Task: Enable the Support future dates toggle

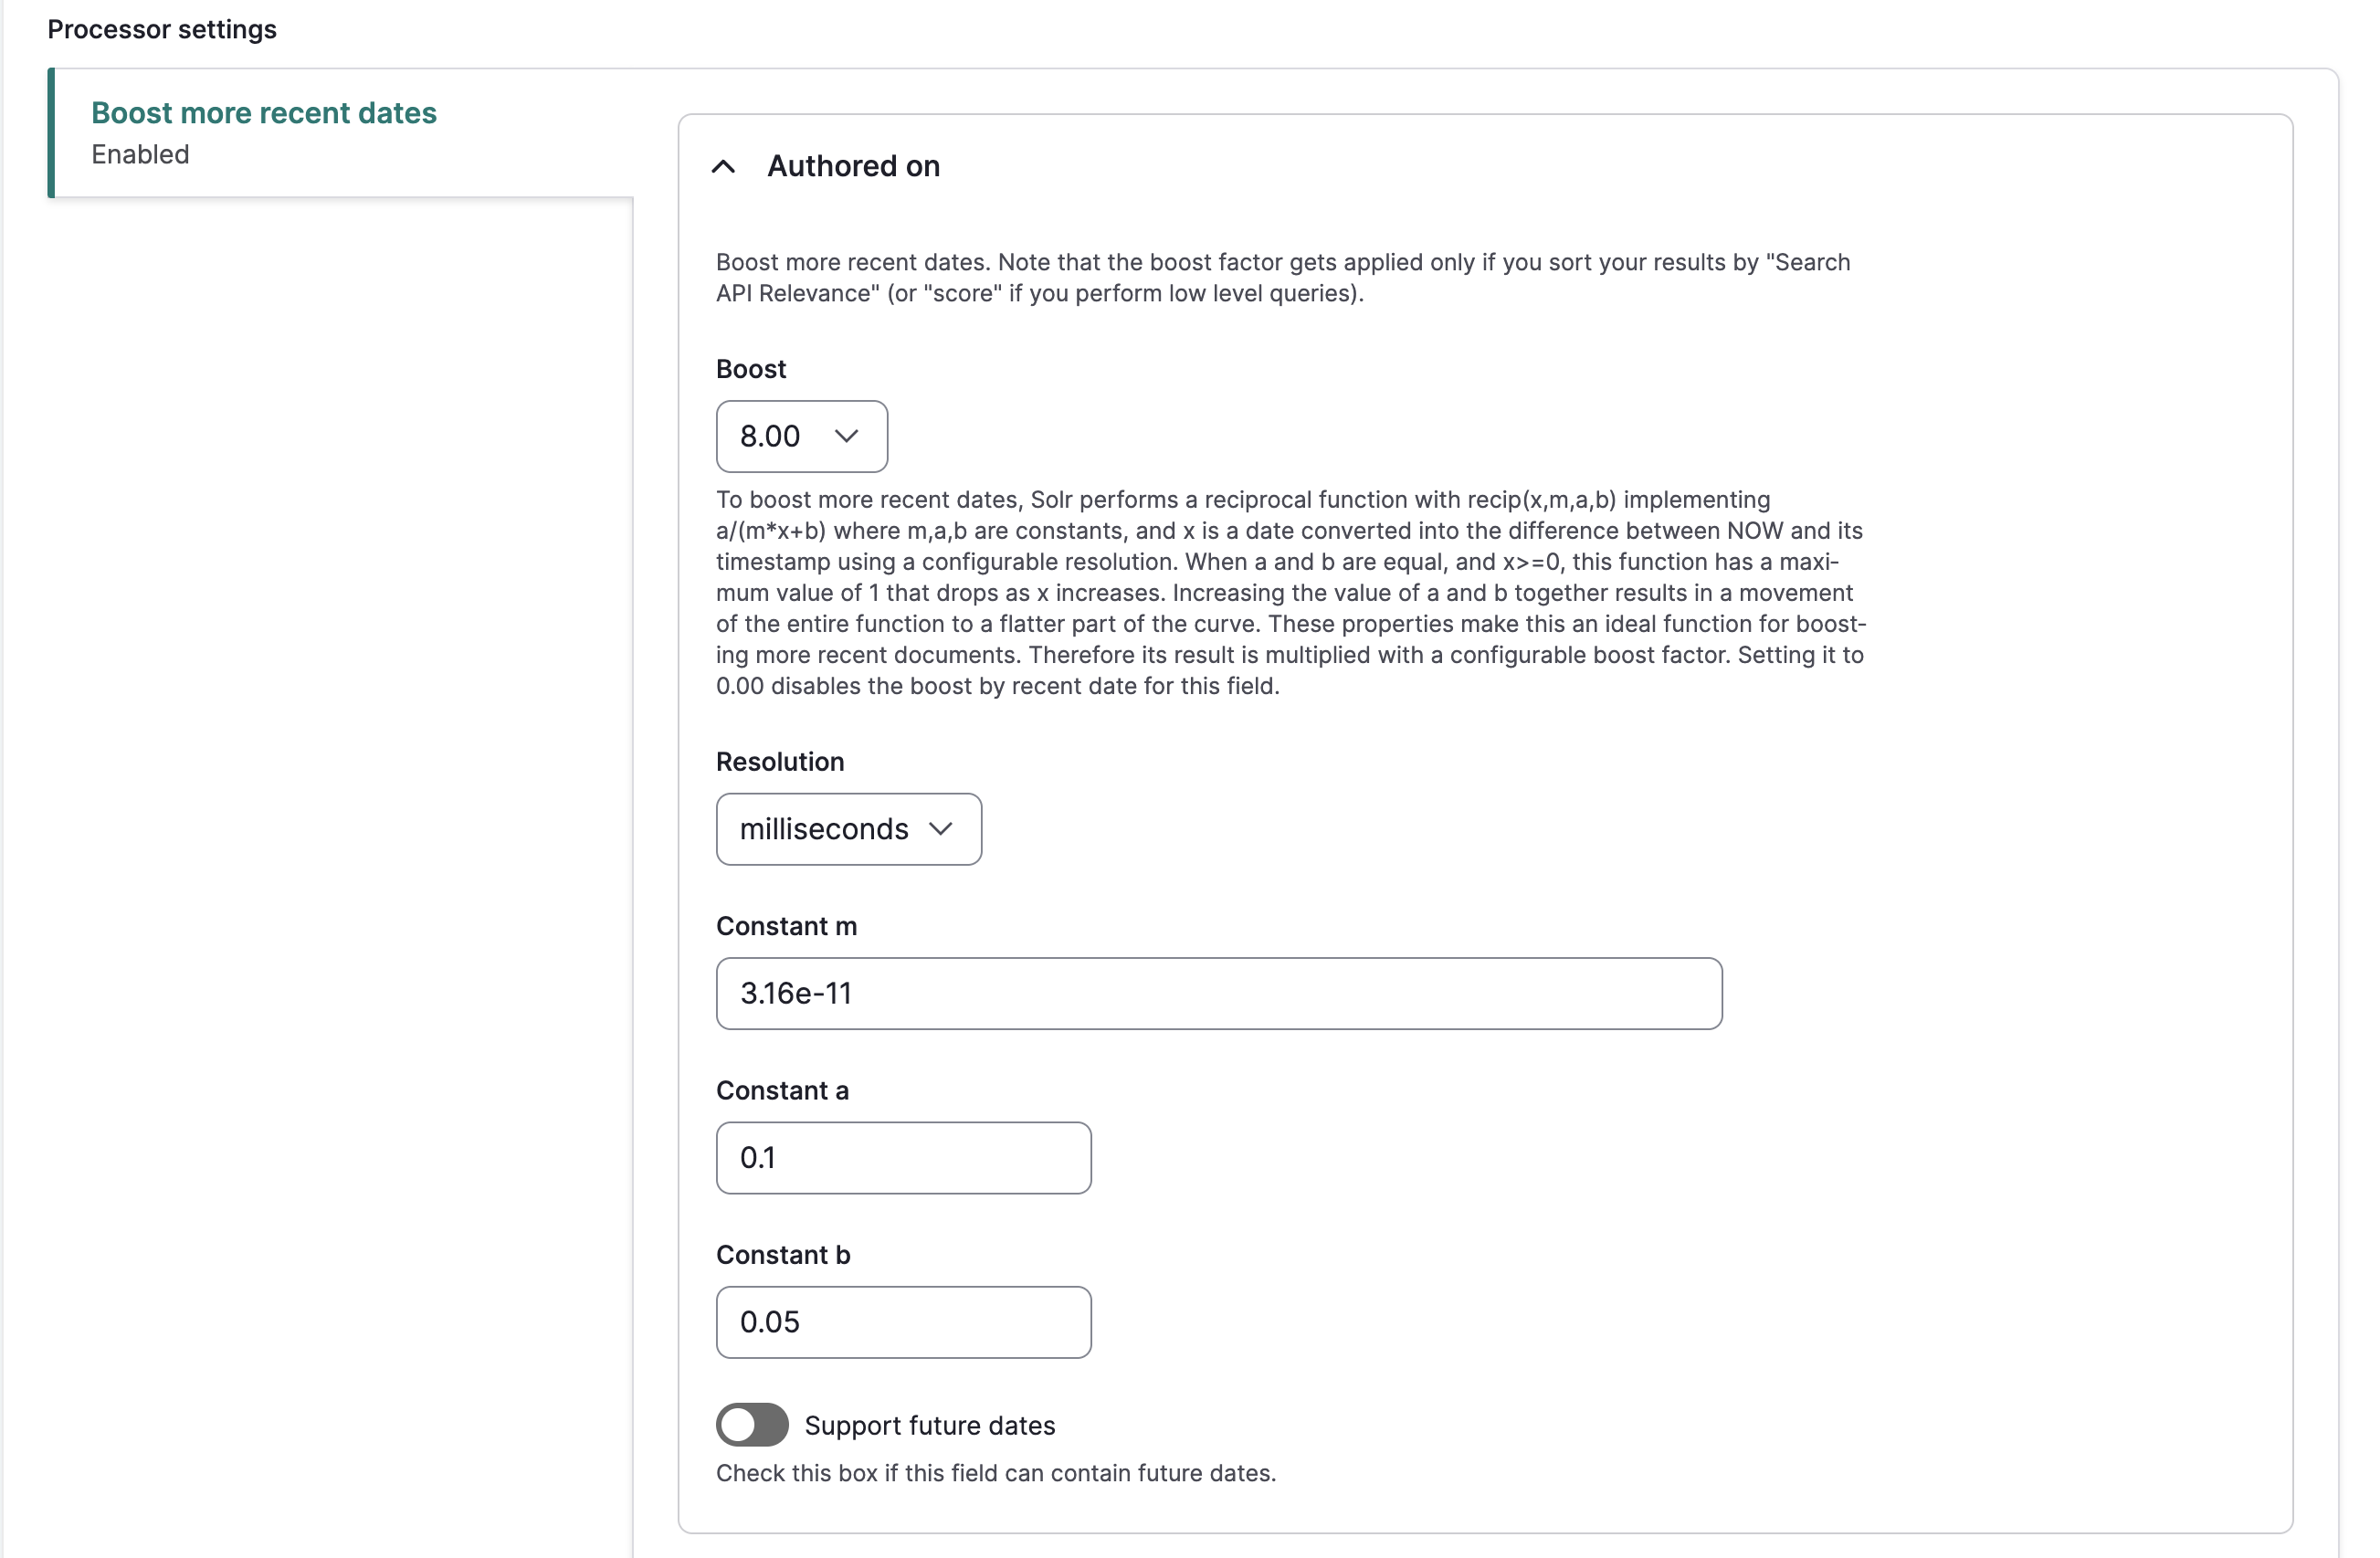Action: [x=752, y=1425]
